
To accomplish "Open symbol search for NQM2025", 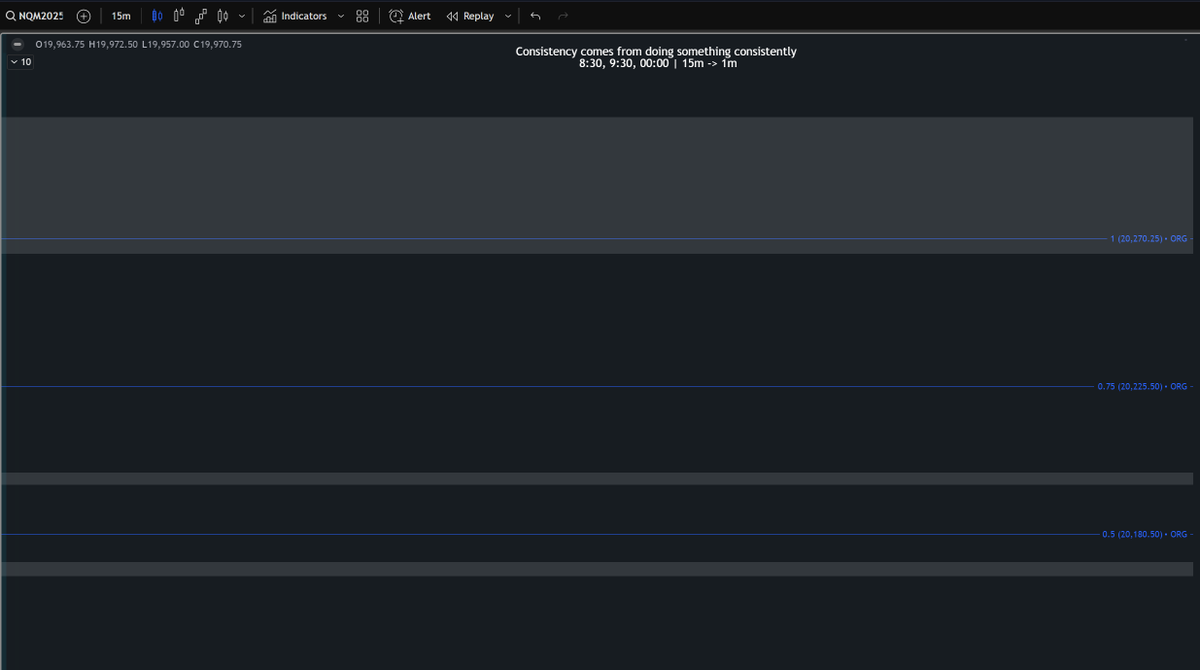I will (x=35, y=16).
